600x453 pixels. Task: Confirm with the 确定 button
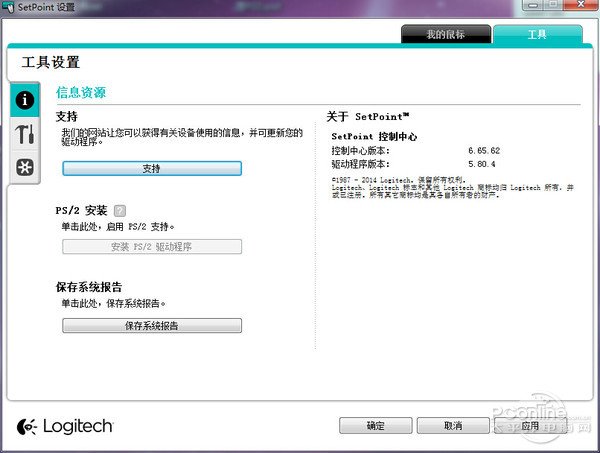pos(375,425)
